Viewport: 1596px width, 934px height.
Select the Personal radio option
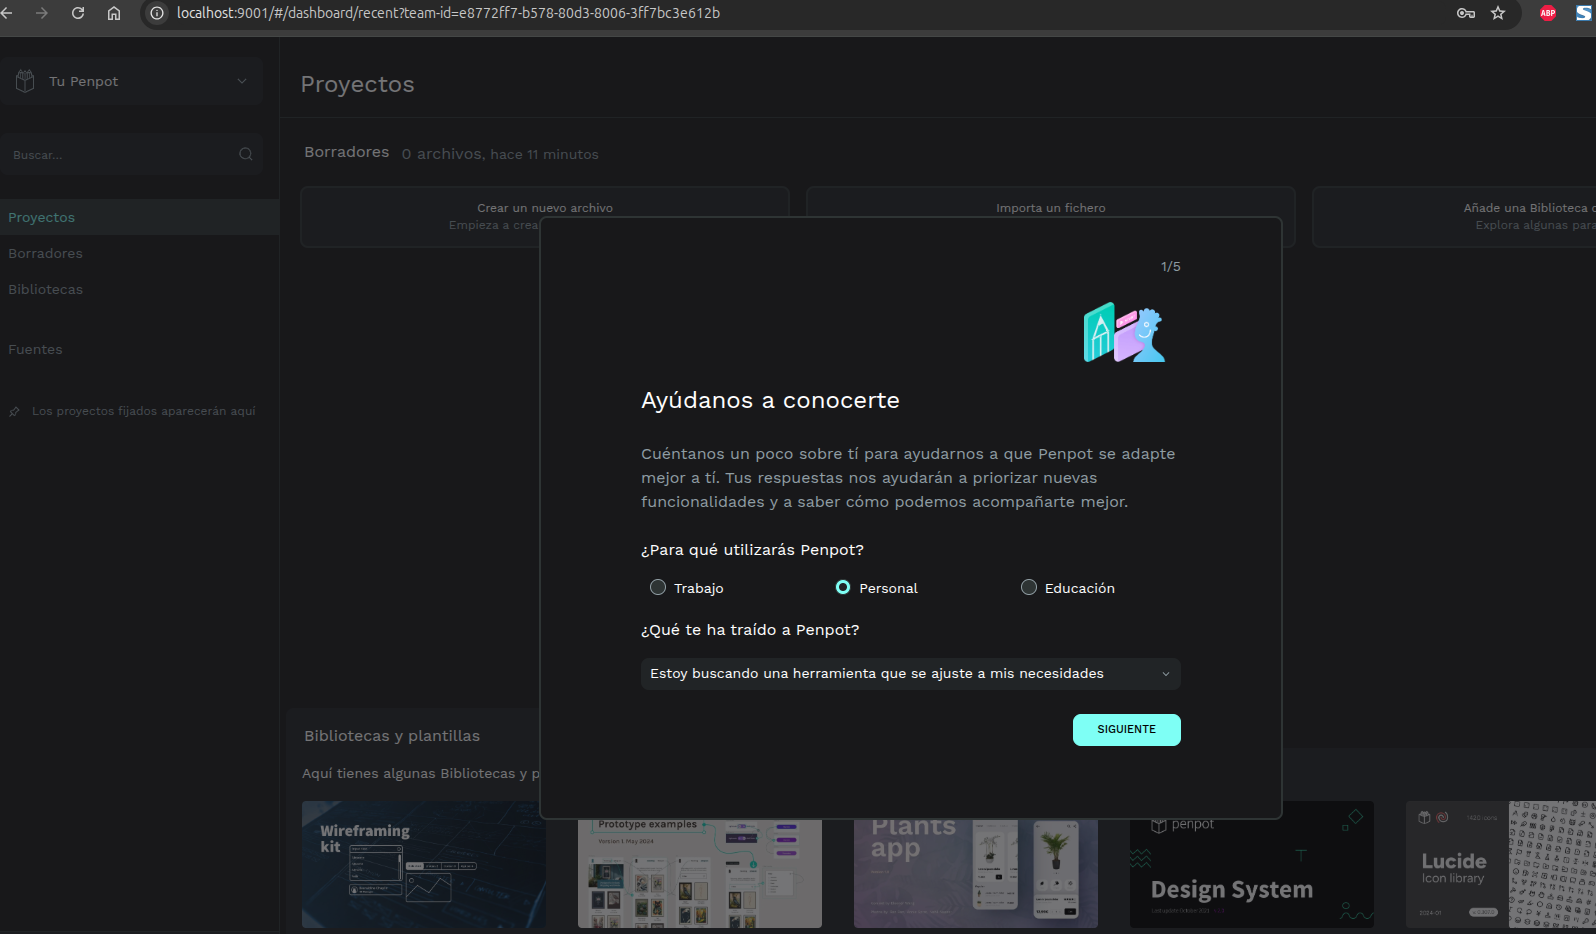point(843,588)
